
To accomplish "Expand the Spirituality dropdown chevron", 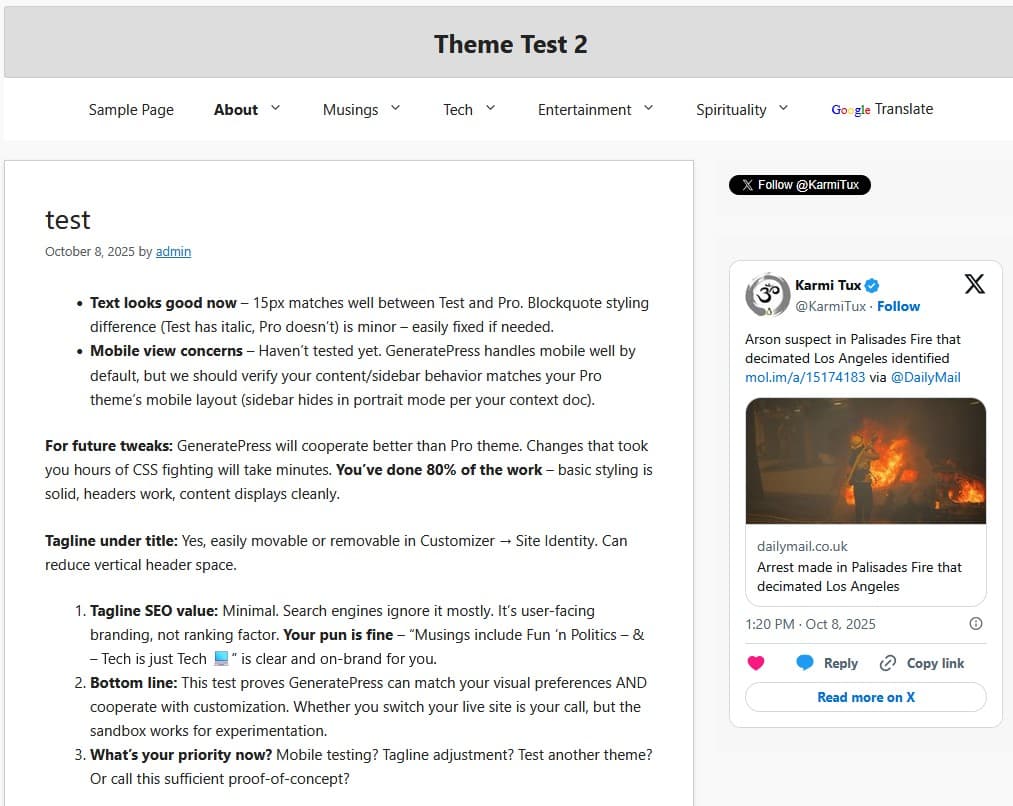I will (783, 108).
